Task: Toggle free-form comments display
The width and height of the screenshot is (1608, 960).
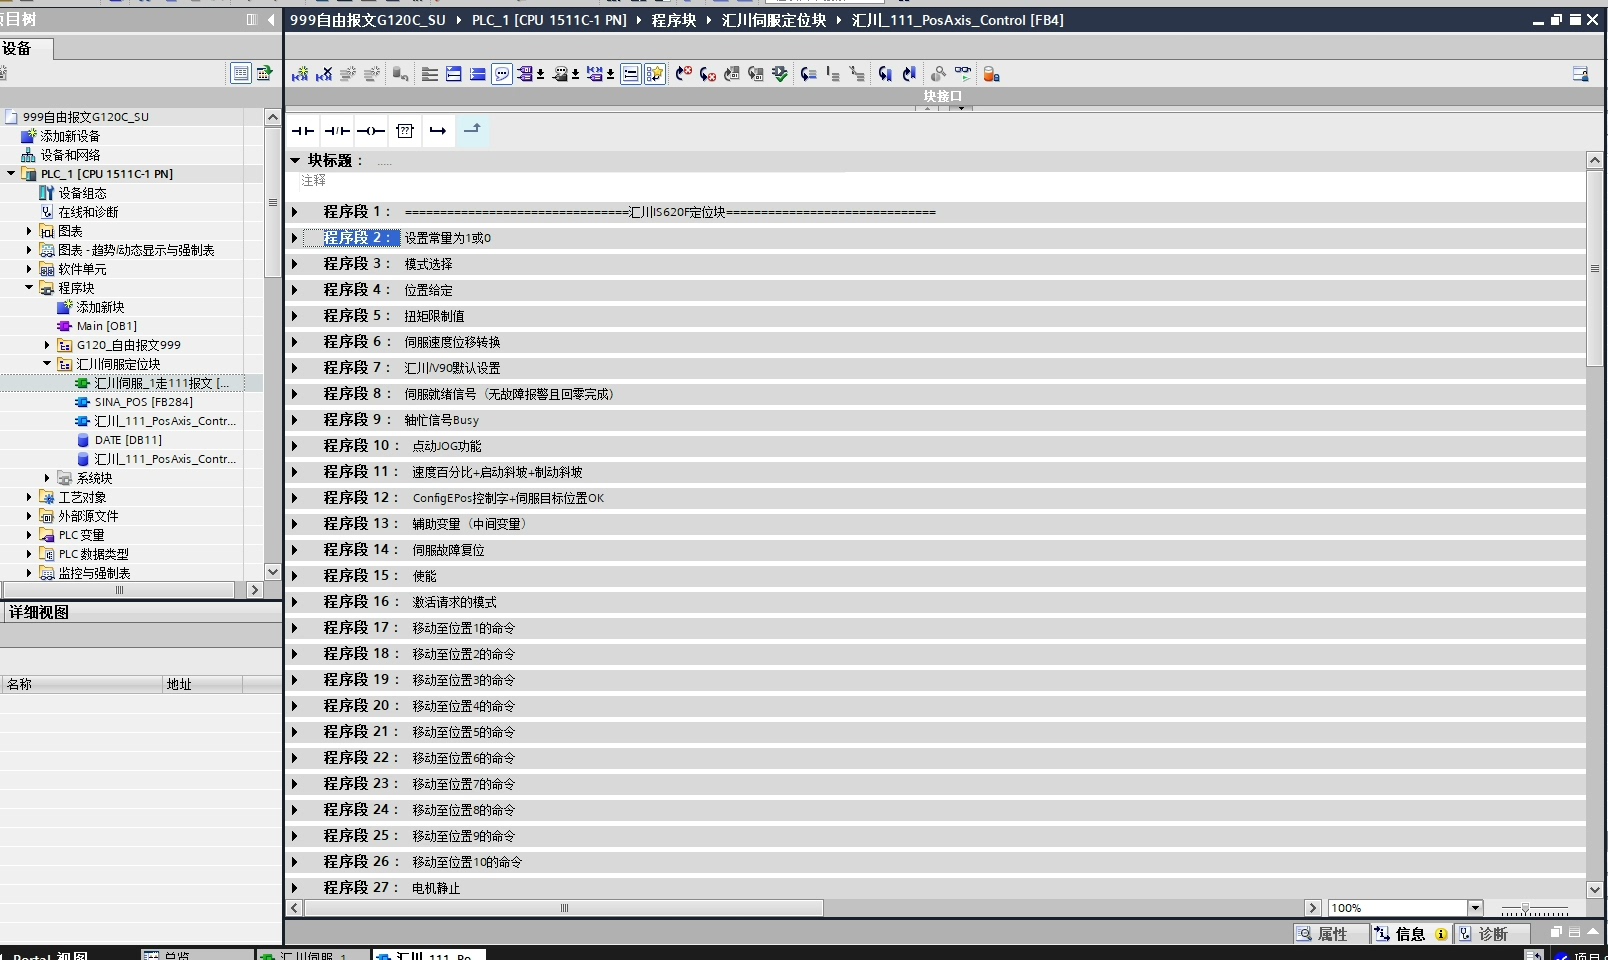Action: pyautogui.click(x=502, y=74)
